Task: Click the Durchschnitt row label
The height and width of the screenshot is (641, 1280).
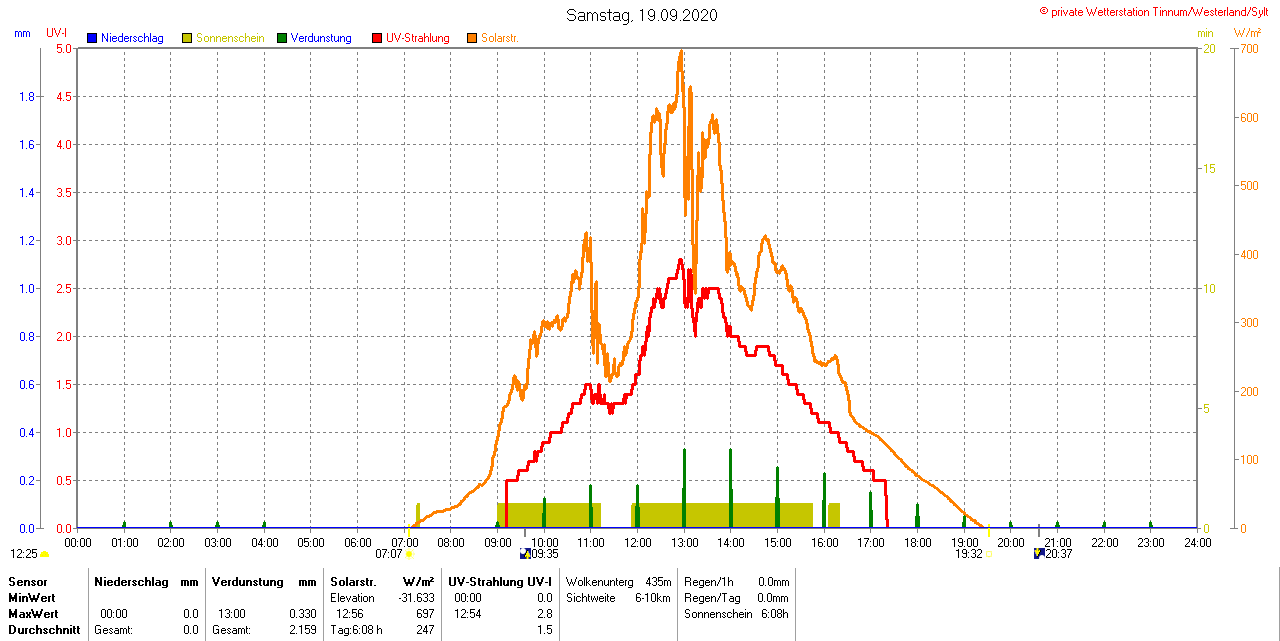Action: coord(44,630)
